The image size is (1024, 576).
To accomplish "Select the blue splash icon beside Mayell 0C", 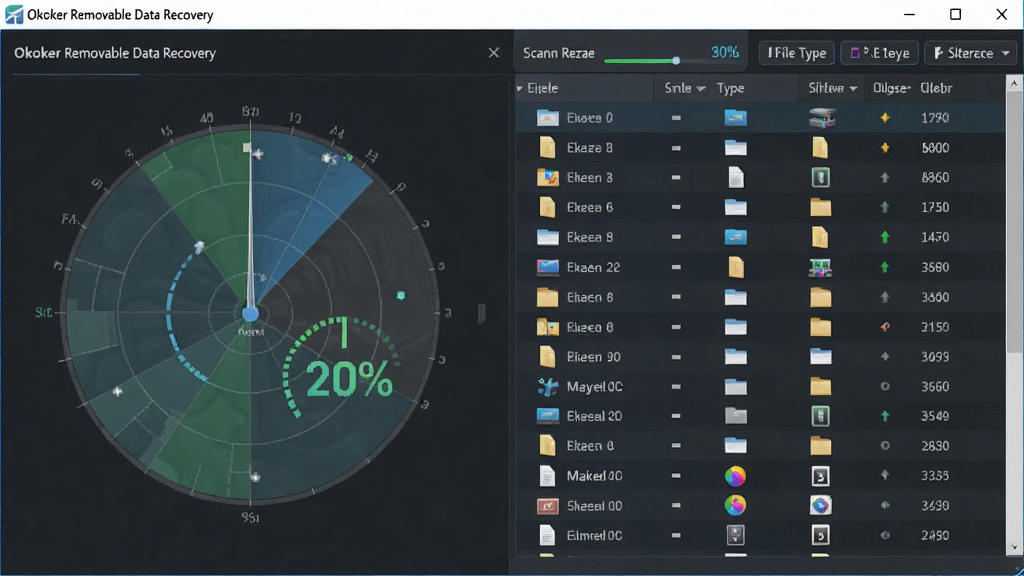I will coord(547,387).
